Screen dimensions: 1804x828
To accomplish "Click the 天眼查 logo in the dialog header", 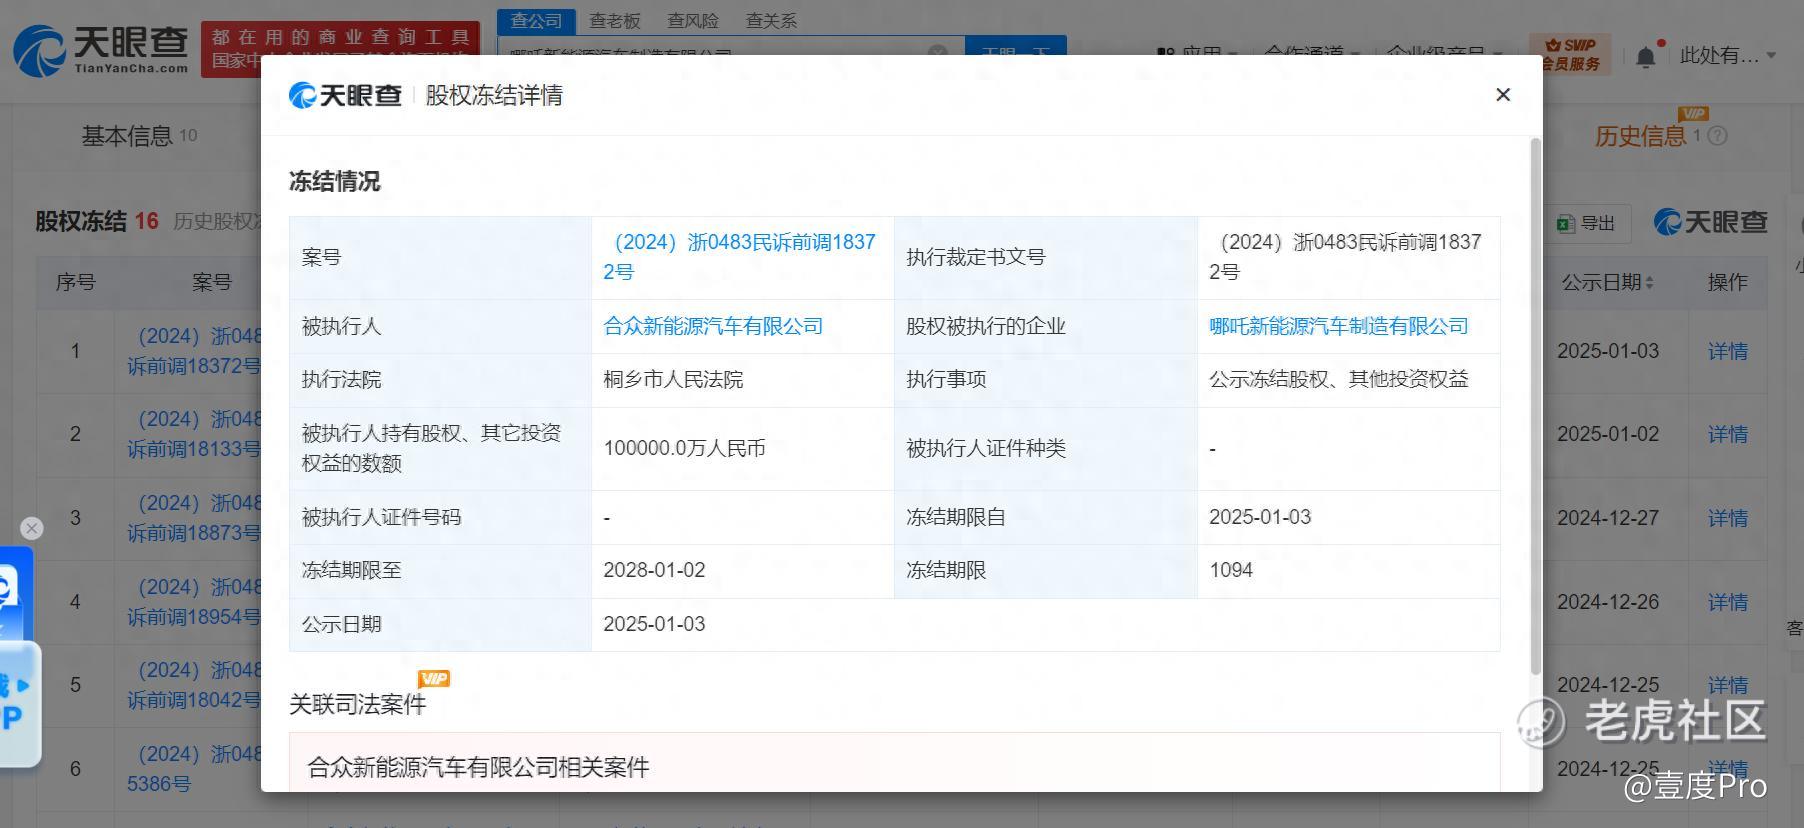I will 345,95.
